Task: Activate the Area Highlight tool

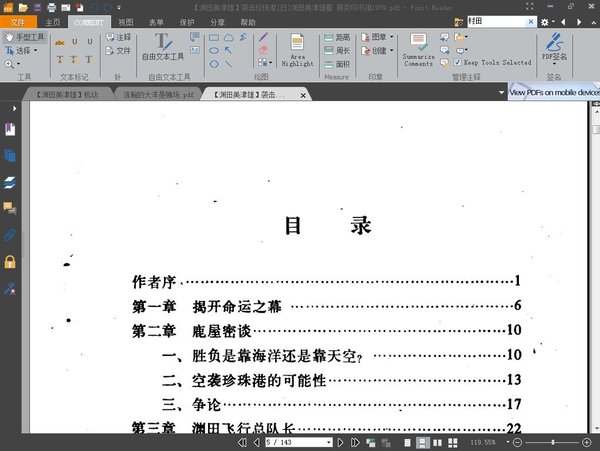Action: coord(297,50)
